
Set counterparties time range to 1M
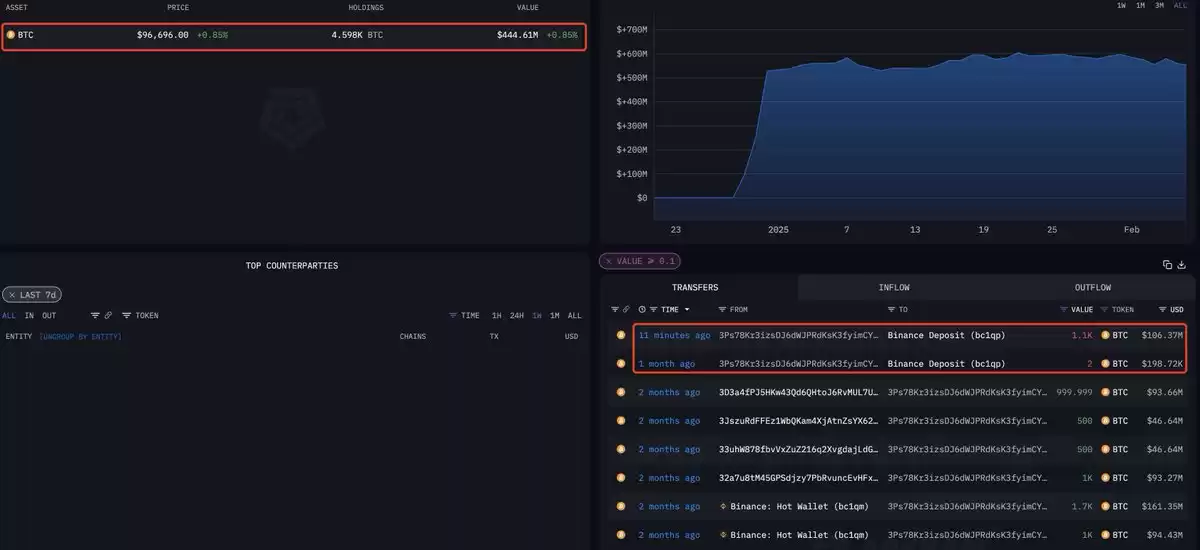554,316
